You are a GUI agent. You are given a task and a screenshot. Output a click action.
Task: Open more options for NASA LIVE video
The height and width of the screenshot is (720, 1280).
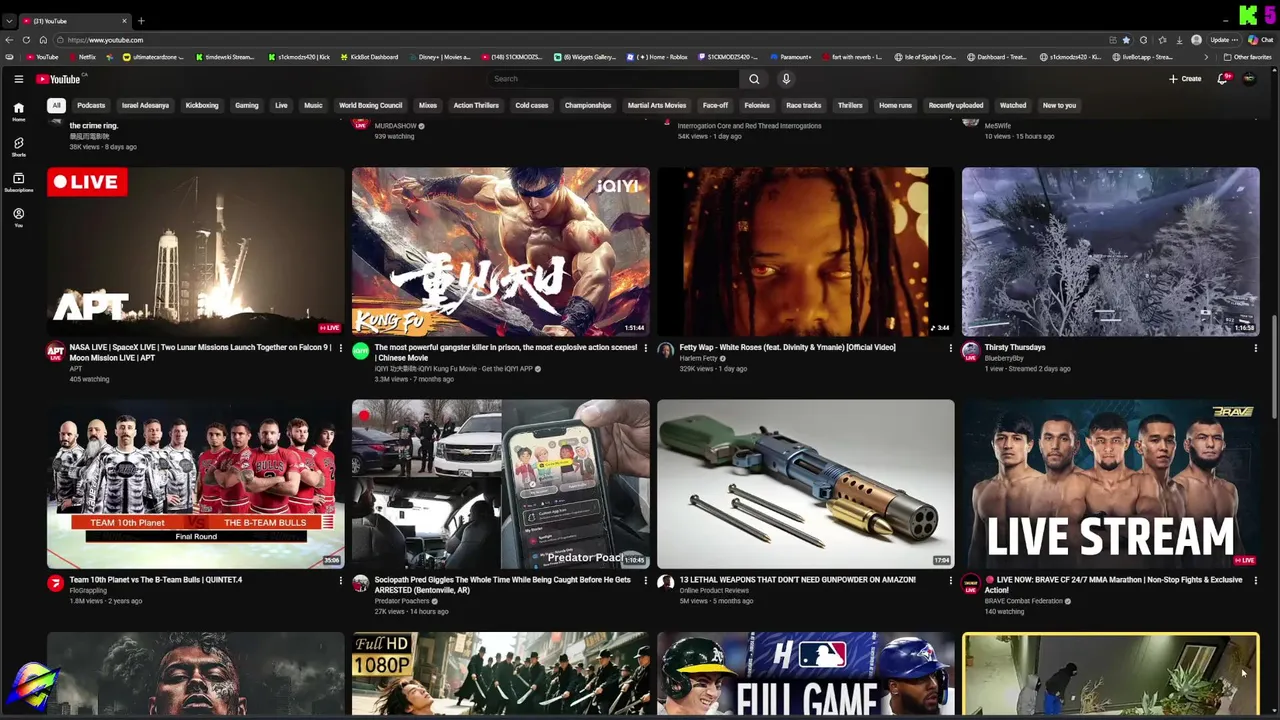[x=340, y=348]
